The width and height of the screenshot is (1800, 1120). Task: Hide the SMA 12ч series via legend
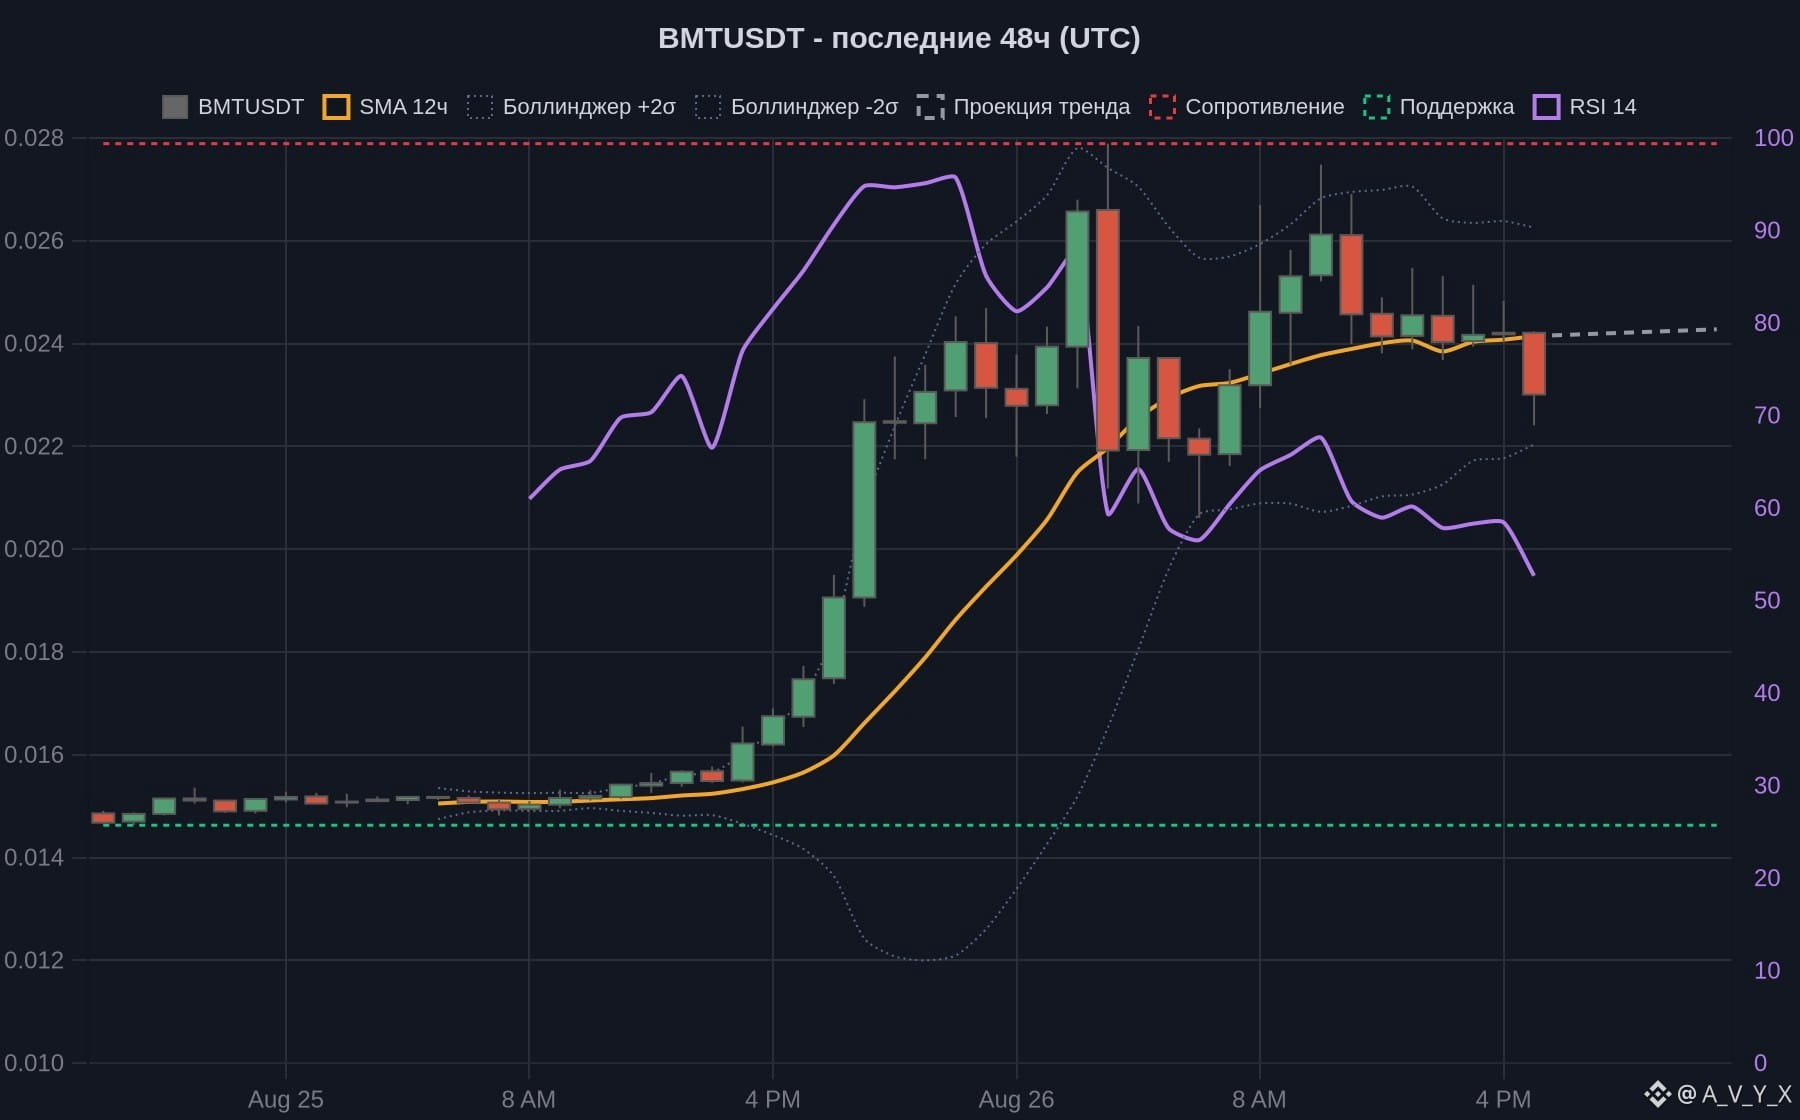385,107
